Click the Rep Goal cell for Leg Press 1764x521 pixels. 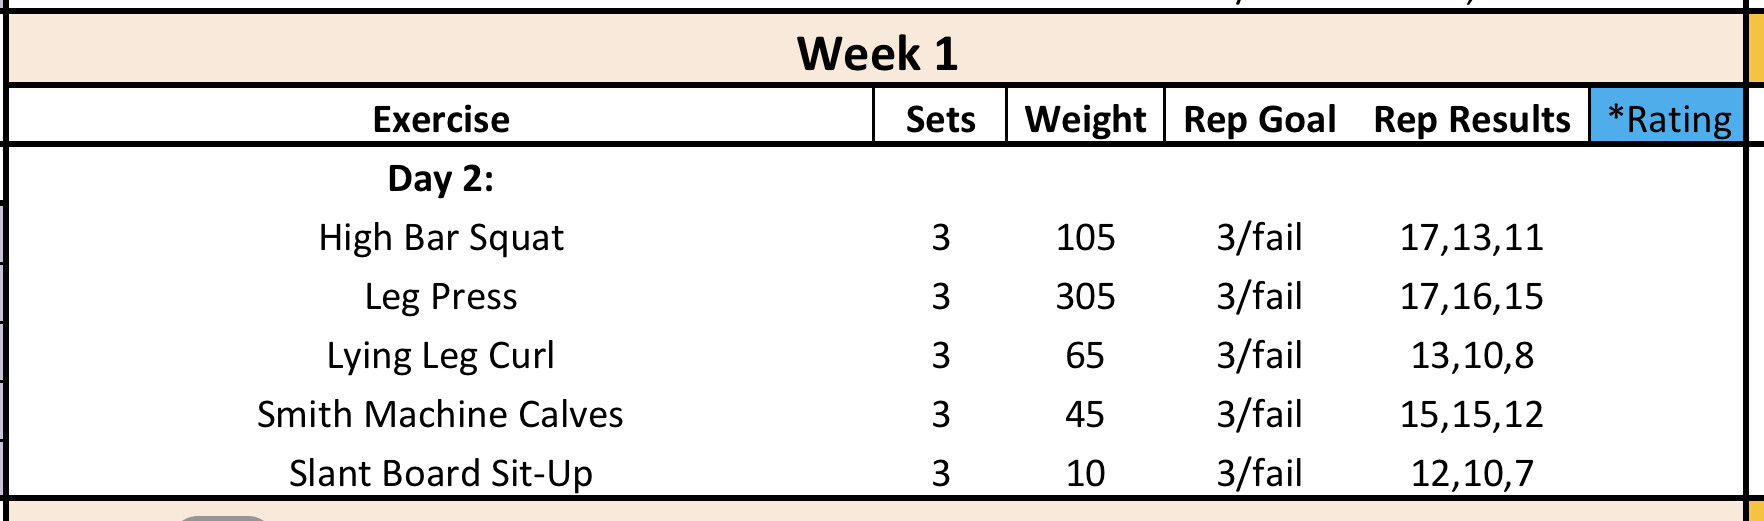(1259, 296)
